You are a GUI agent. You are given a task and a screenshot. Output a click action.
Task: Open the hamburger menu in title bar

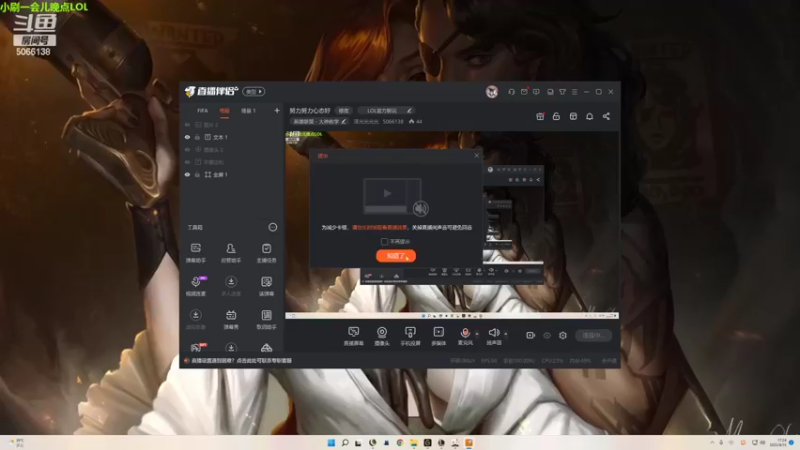click(x=574, y=92)
